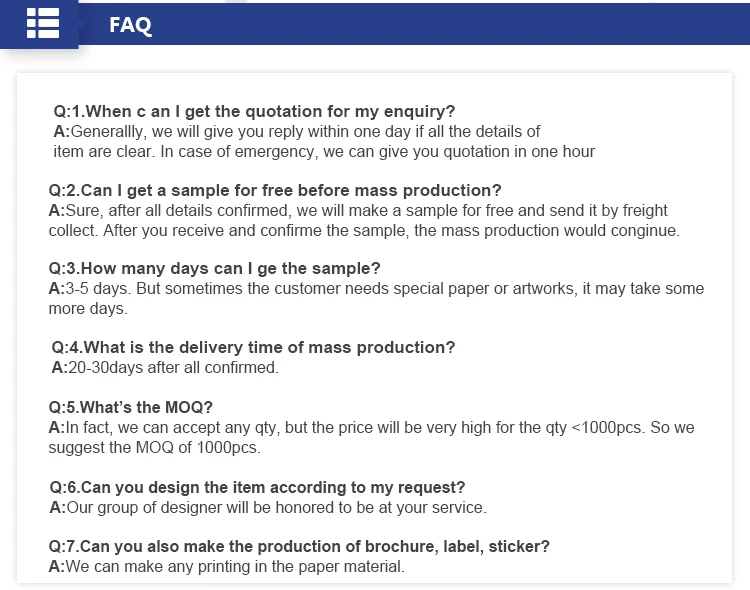Click the list grid icon in header
Viewport: 750px width, 590px height.
pyautogui.click(x=43, y=22)
